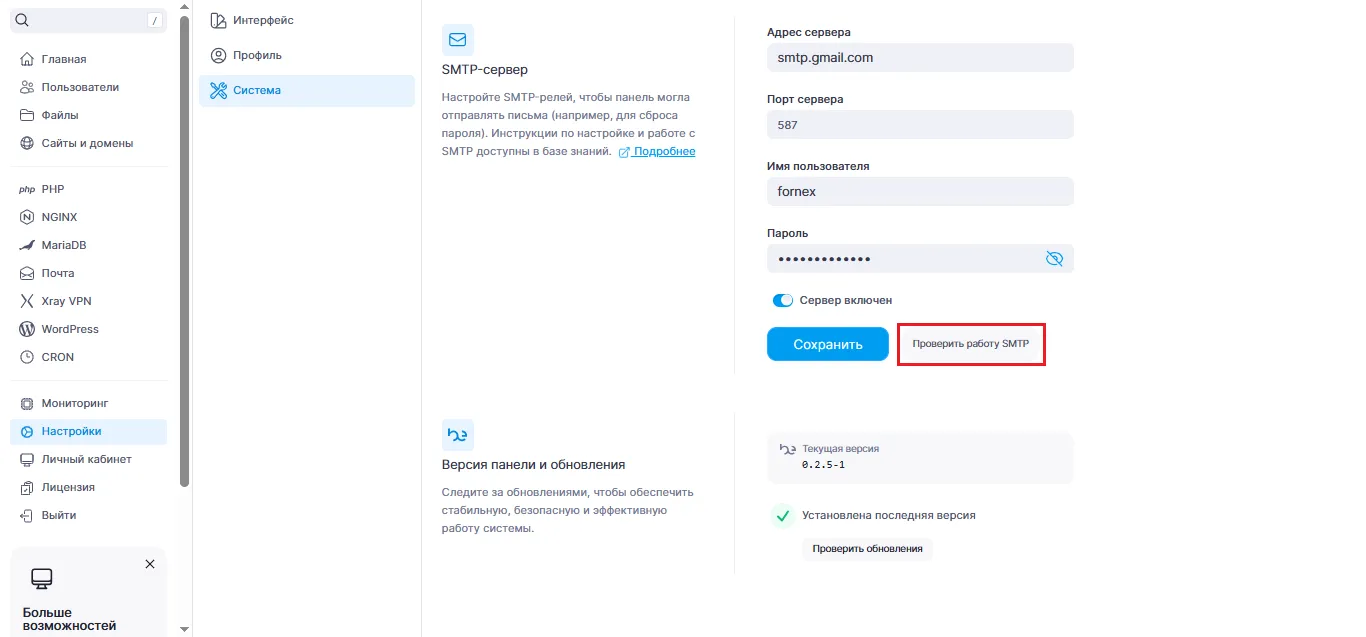The height and width of the screenshot is (637, 1366).
Task: Click the Сохранить button
Action: pyautogui.click(x=828, y=344)
